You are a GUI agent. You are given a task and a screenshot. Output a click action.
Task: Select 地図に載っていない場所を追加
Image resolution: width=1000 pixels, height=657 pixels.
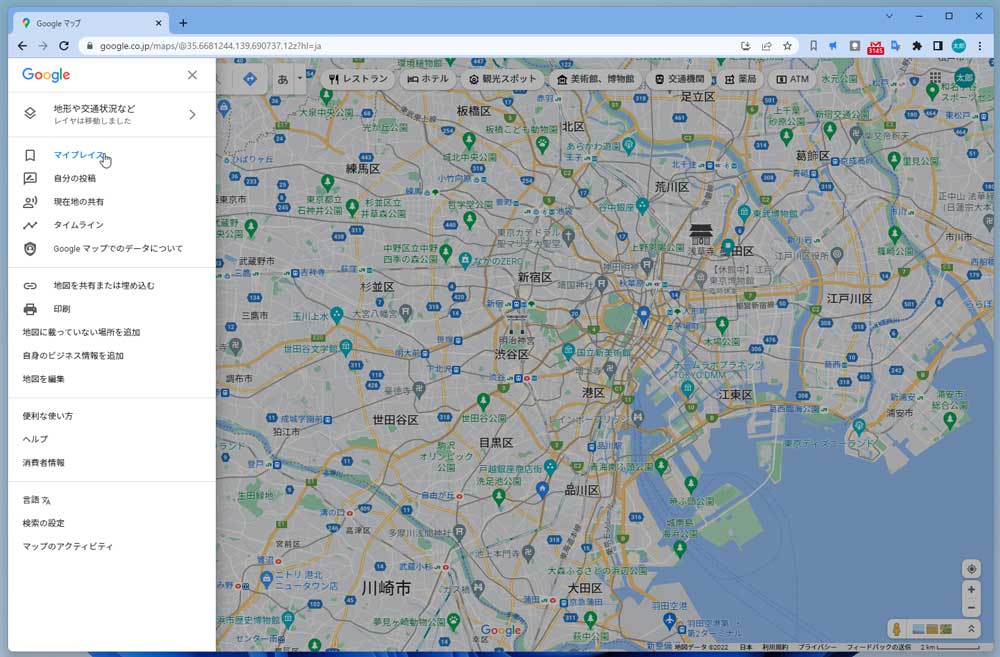[x=81, y=332]
